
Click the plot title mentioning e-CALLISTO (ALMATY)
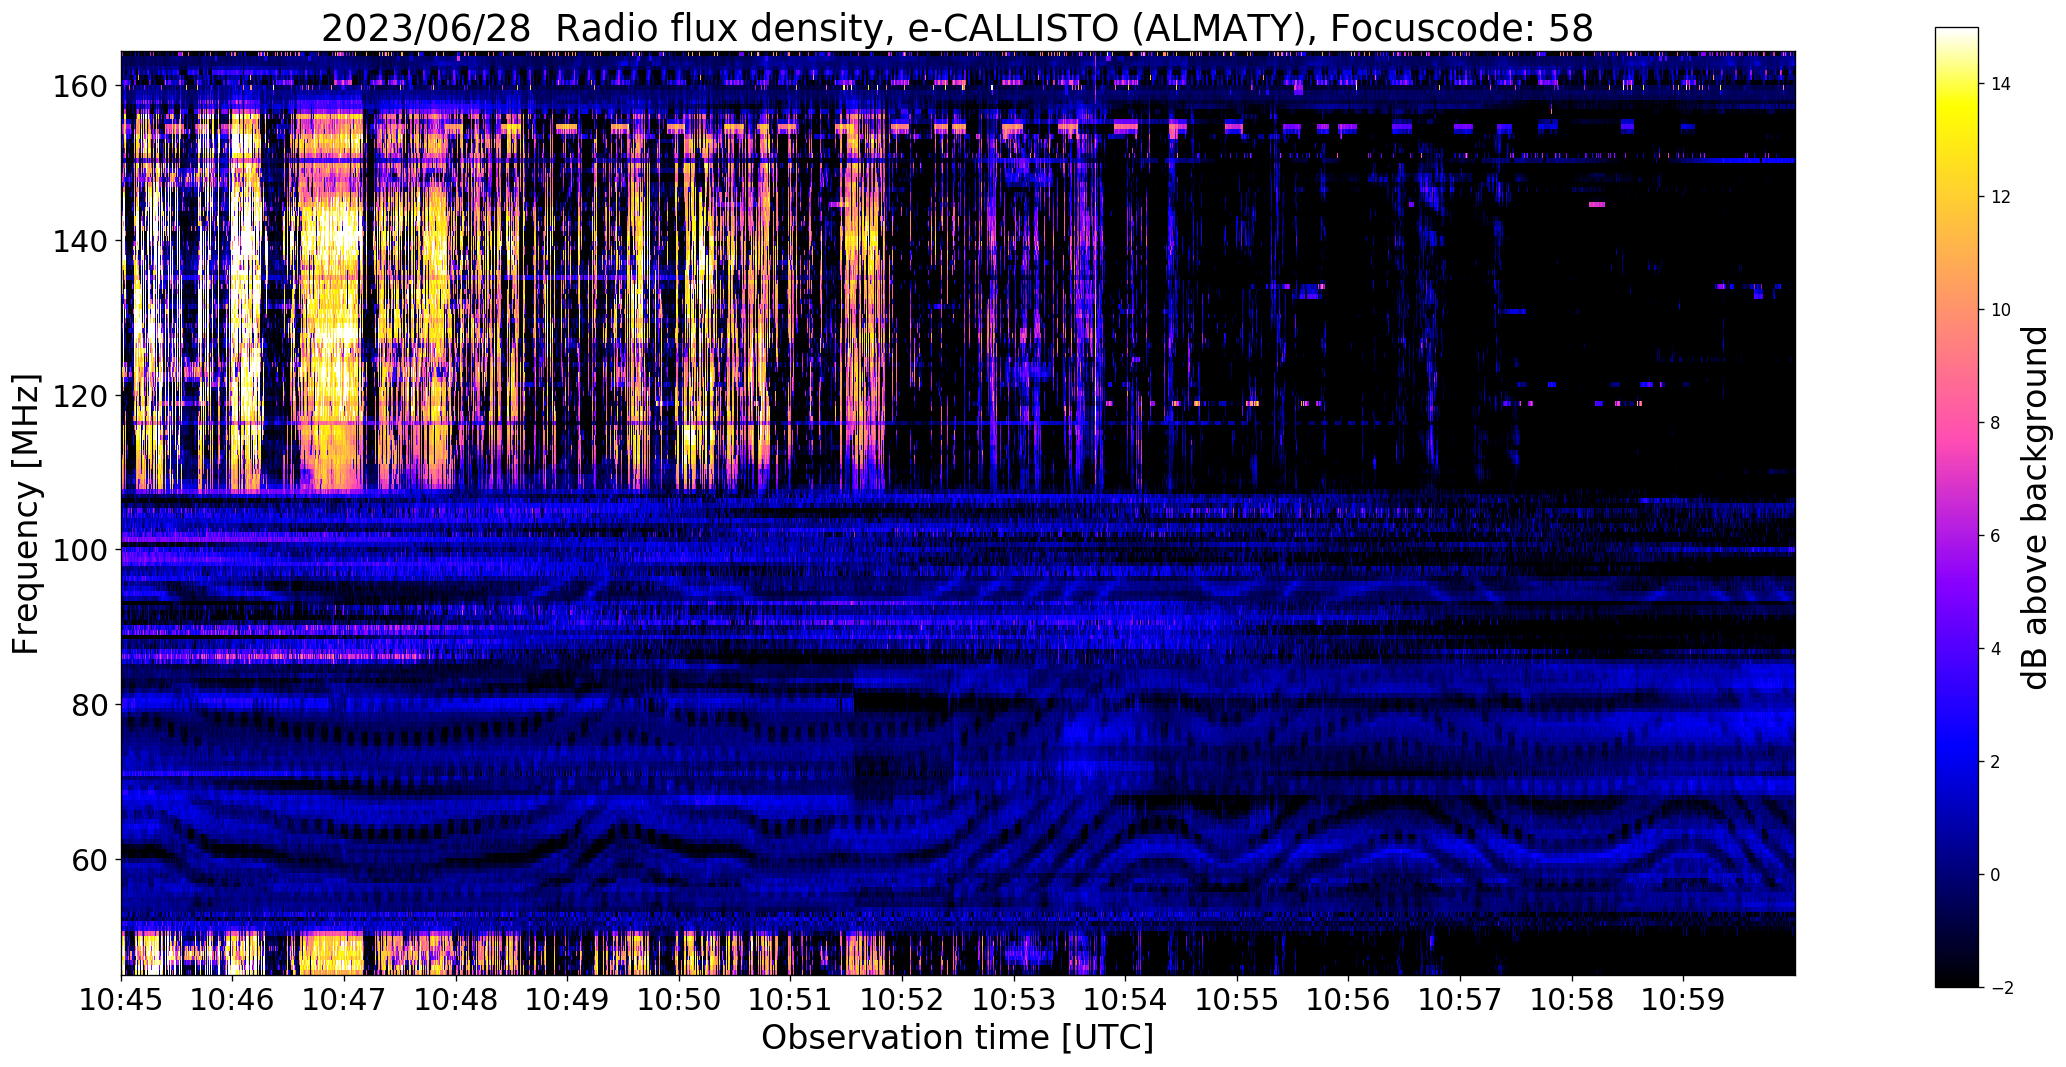957,28
